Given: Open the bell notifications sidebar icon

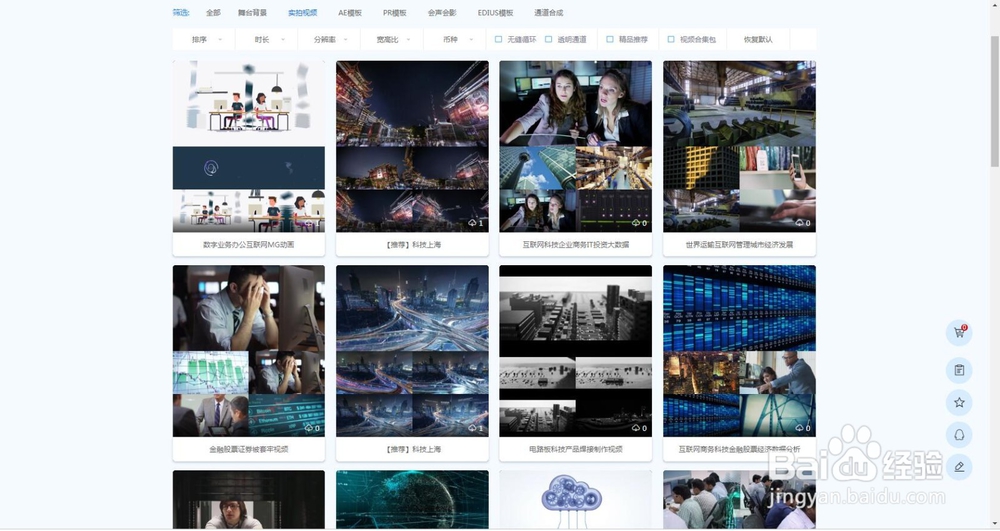Looking at the screenshot, I should click(x=959, y=435).
